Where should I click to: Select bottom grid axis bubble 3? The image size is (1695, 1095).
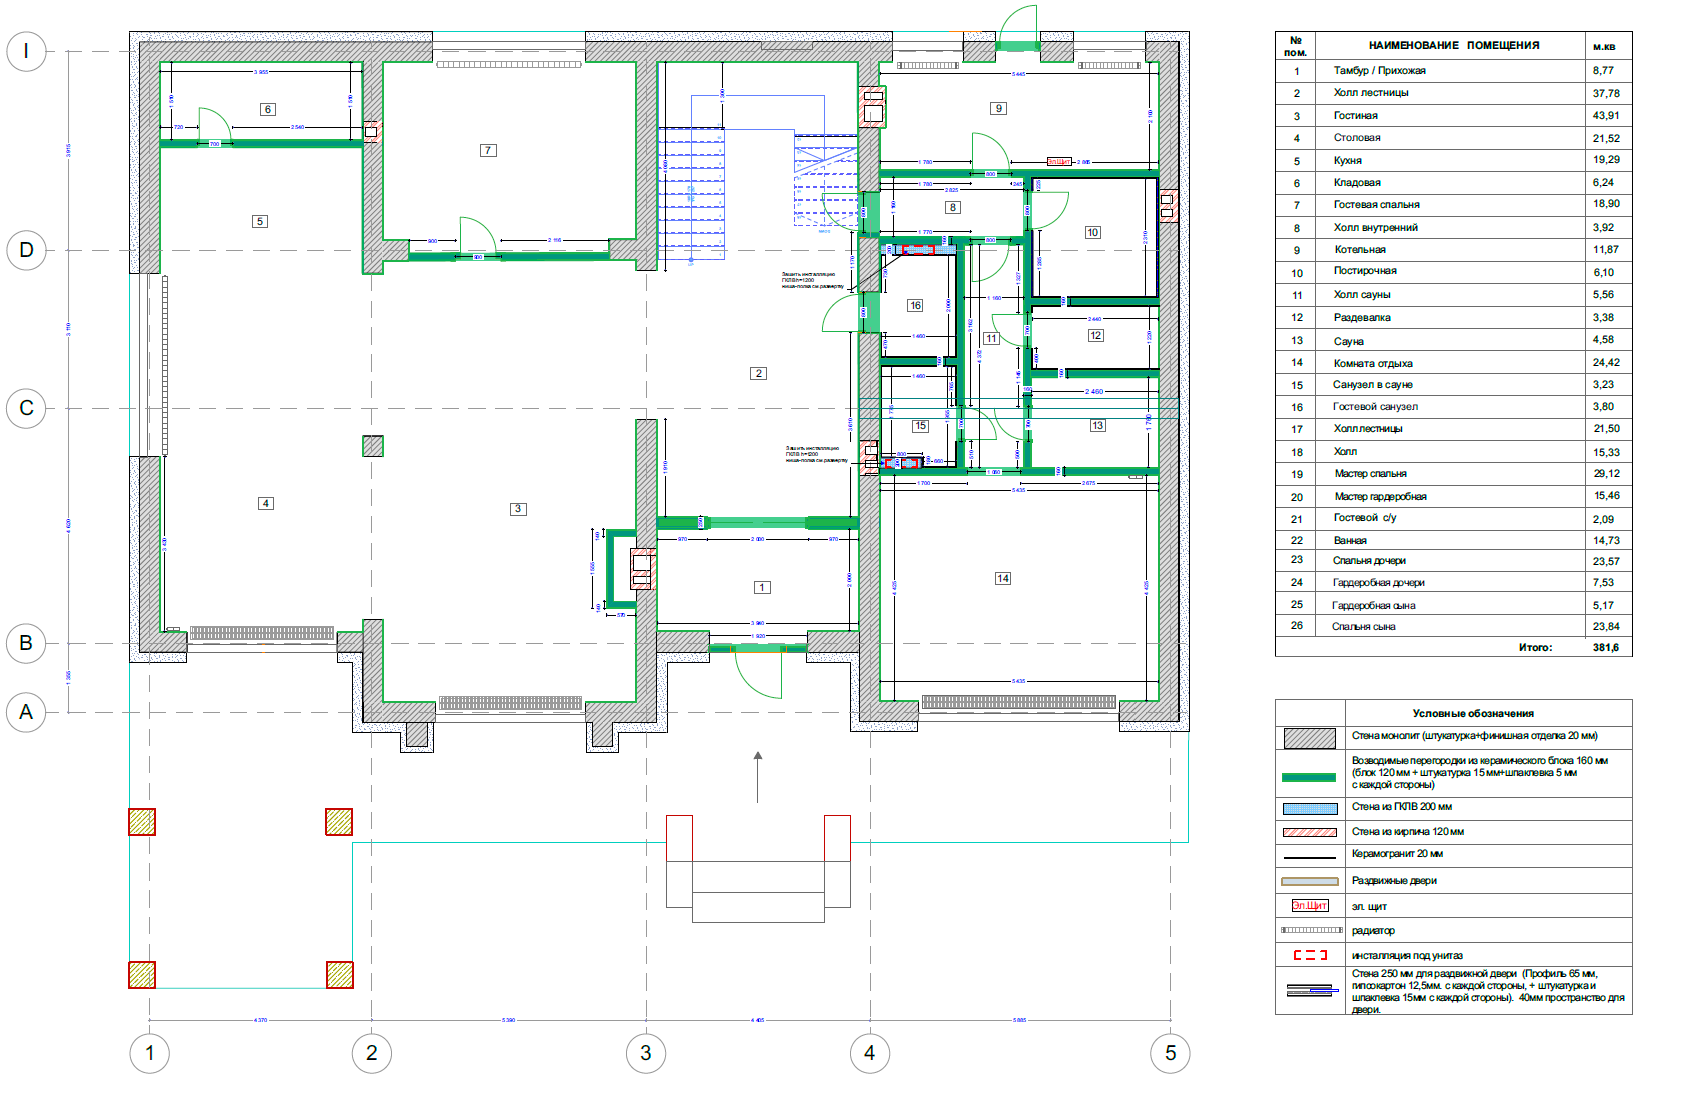(646, 1053)
